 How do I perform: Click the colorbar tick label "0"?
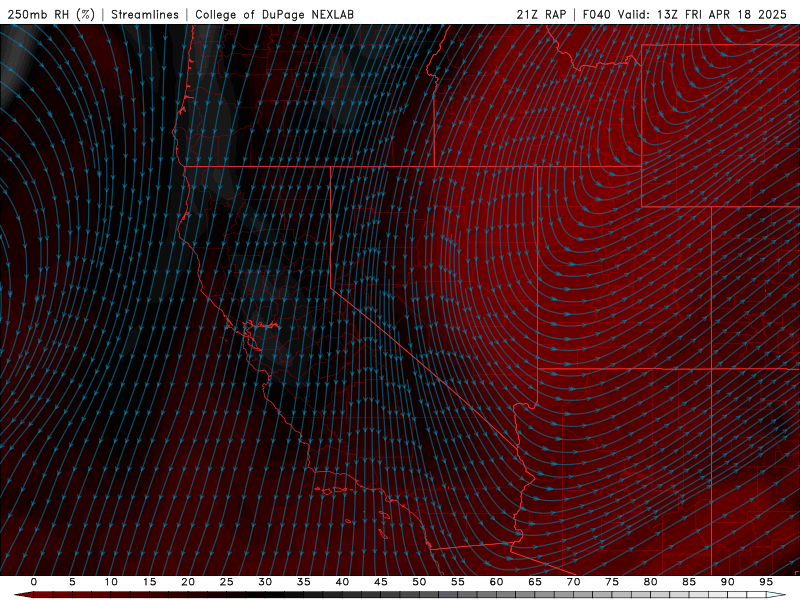(34, 582)
